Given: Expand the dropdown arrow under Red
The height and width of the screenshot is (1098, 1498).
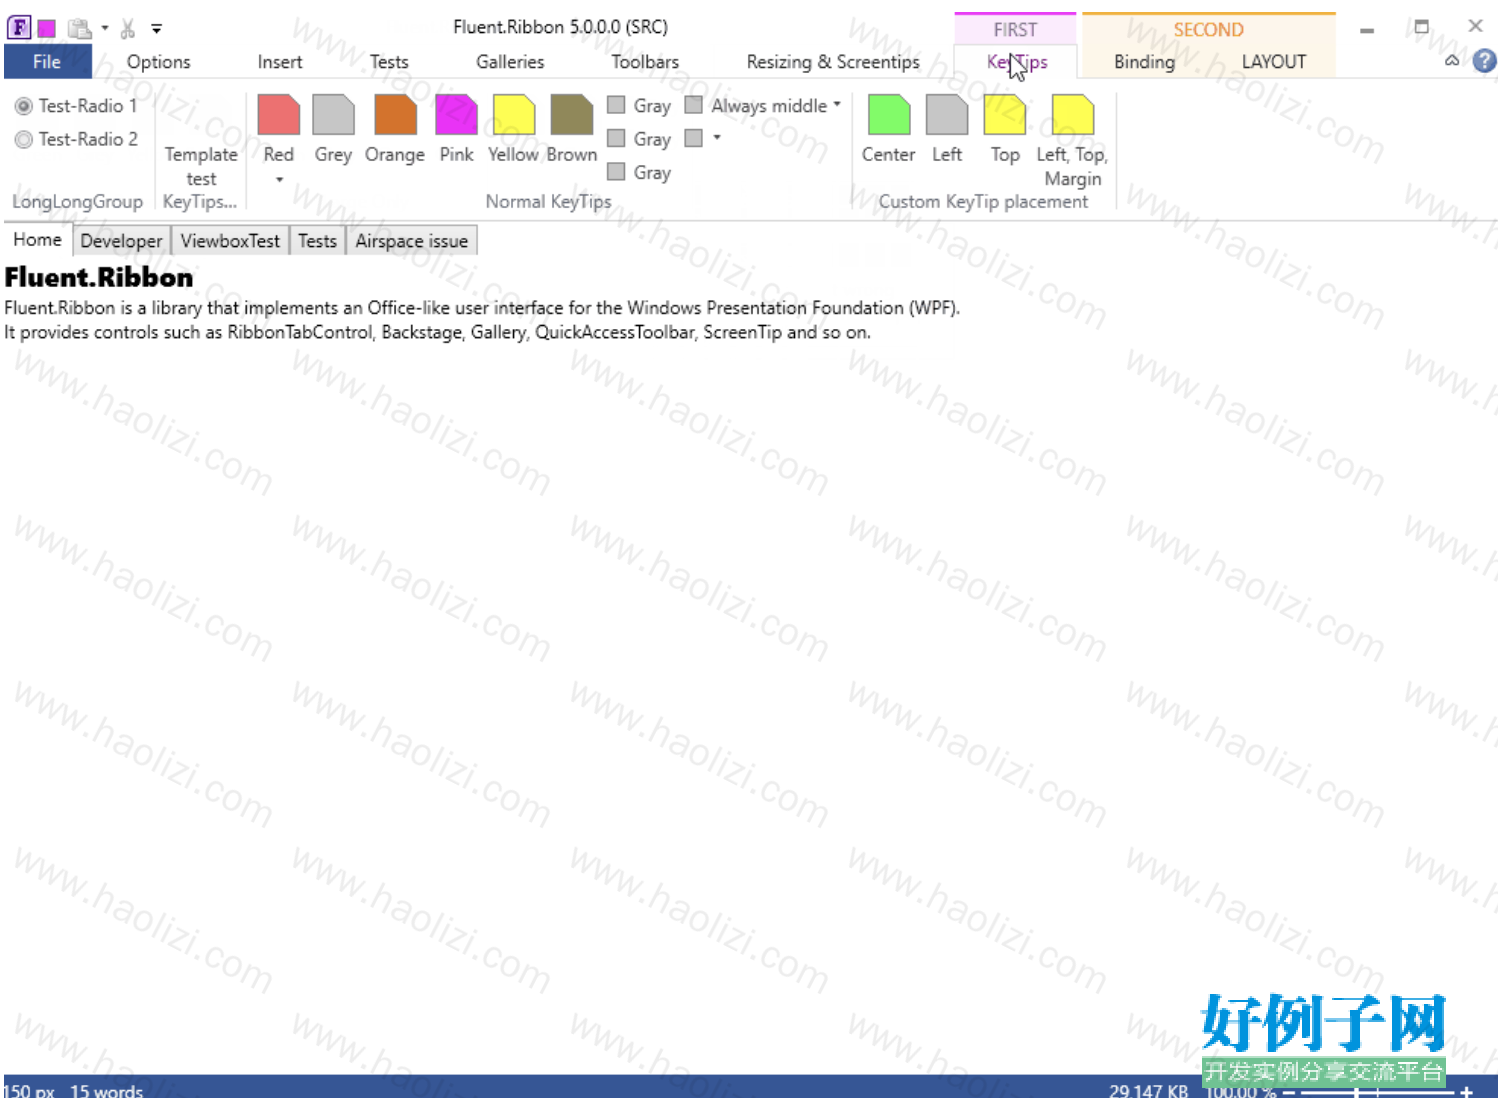Looking at the screenshot, I should [279, 180].
